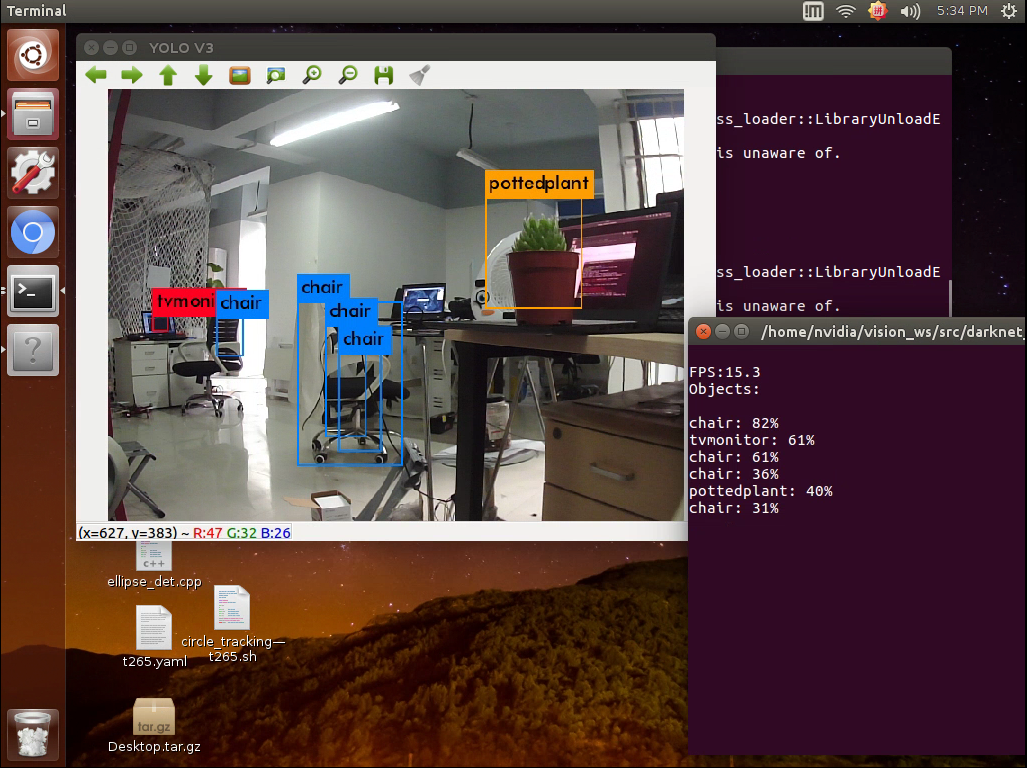The image size is (1027, 768).
Task: Close the darknet terminal window
Action: click(703, 331)
